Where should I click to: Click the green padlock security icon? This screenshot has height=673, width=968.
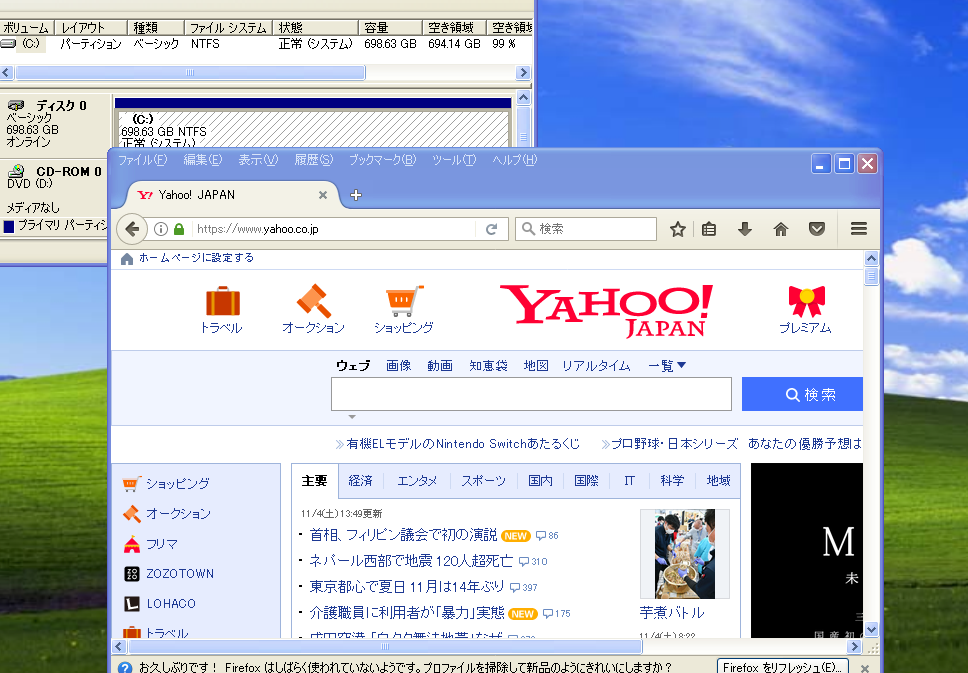point(179,229)
